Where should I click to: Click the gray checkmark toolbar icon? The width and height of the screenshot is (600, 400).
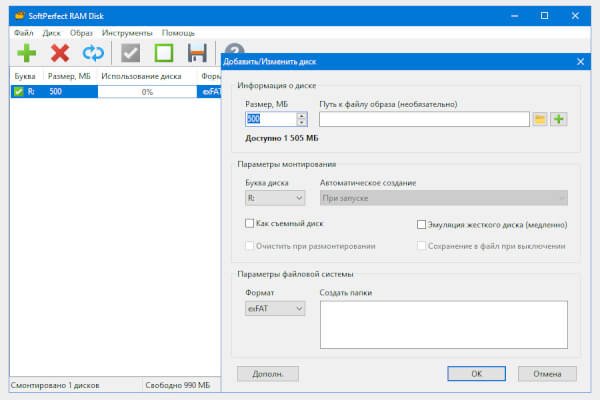coord(130,53)
